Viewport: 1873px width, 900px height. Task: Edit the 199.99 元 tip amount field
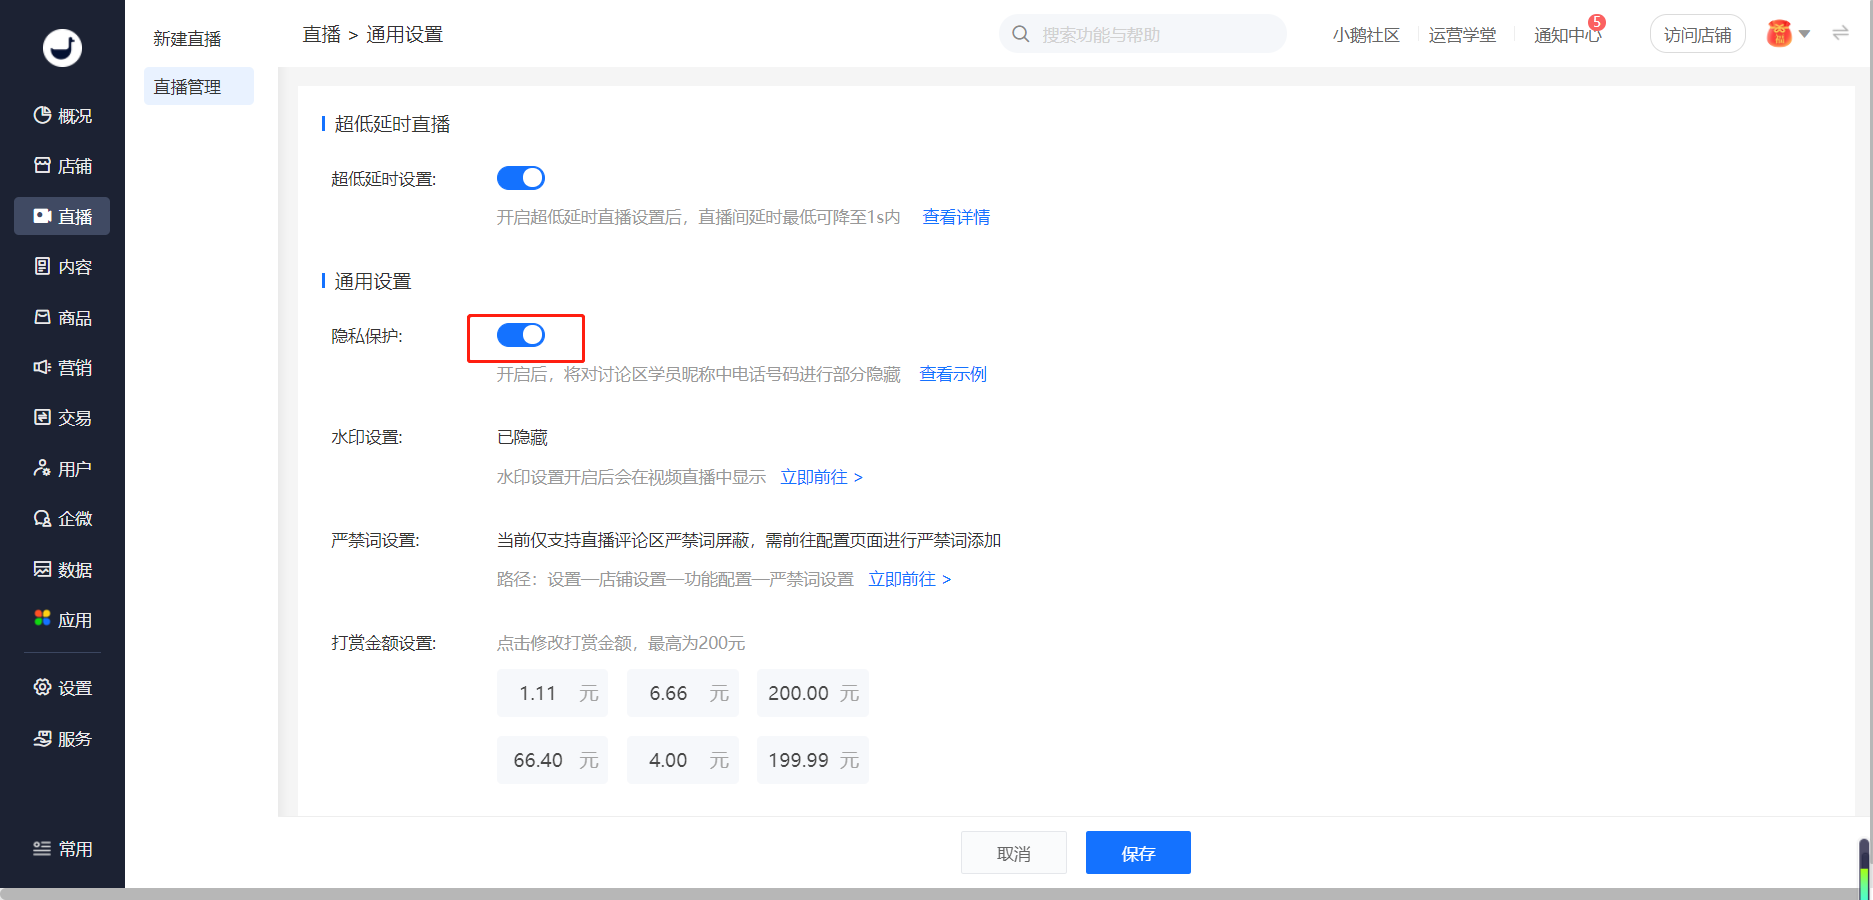(x=813, y=760)
